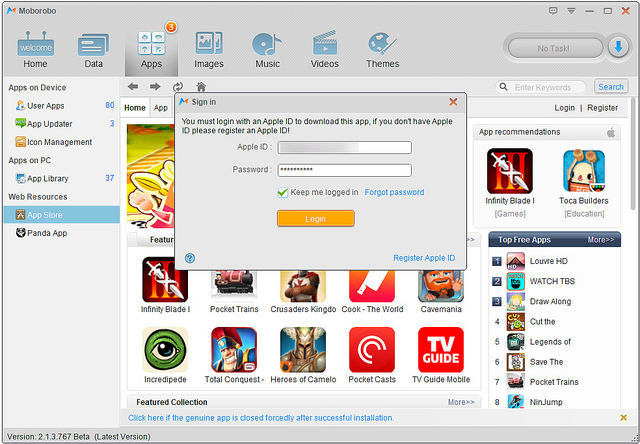Open the Home welcome section
This screenshot has width=640, height=444.
35,51
